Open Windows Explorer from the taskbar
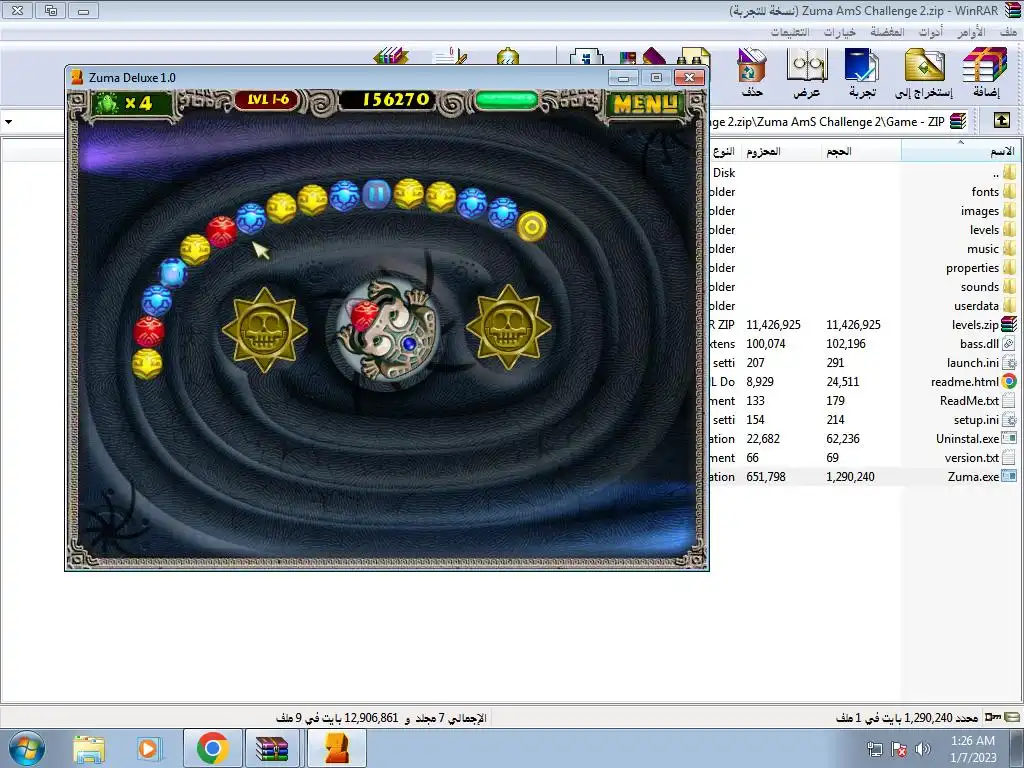Viewport: 1024px width, 768px height. coord(89,749)
